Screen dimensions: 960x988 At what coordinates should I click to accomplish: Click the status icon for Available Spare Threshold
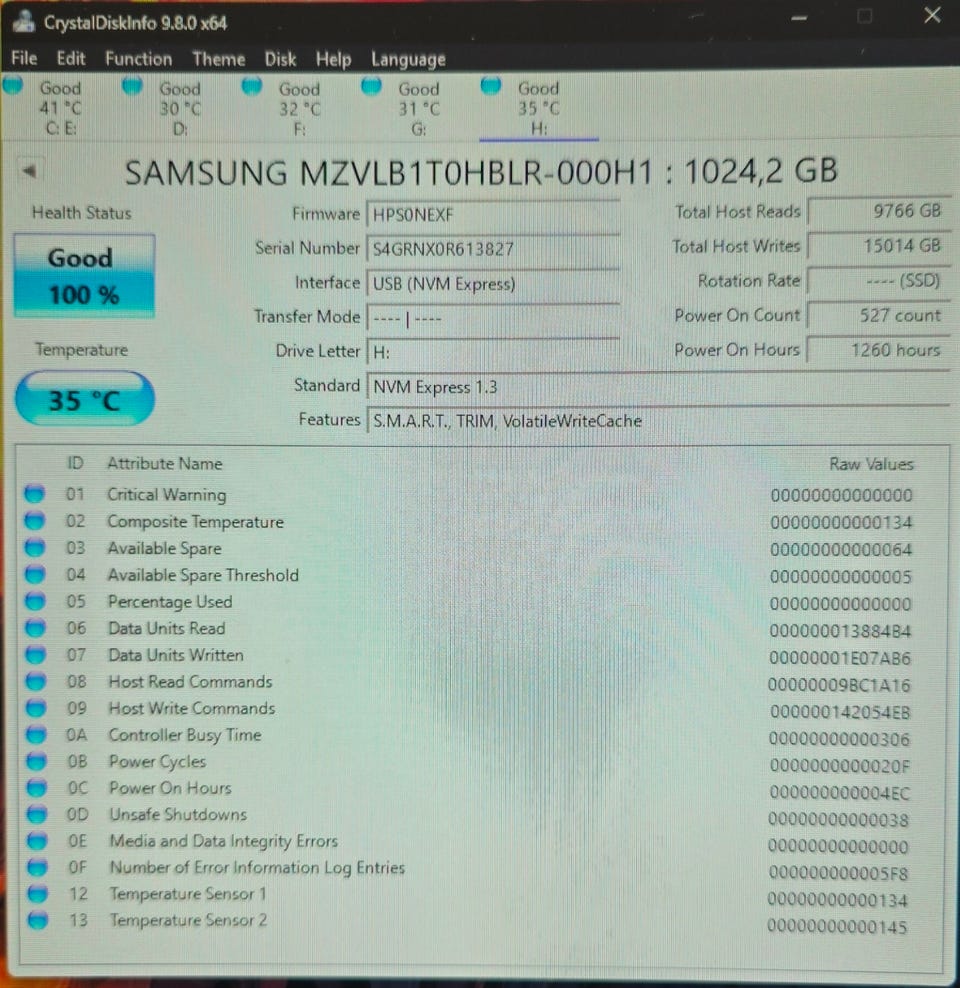[x=35, y=575]
